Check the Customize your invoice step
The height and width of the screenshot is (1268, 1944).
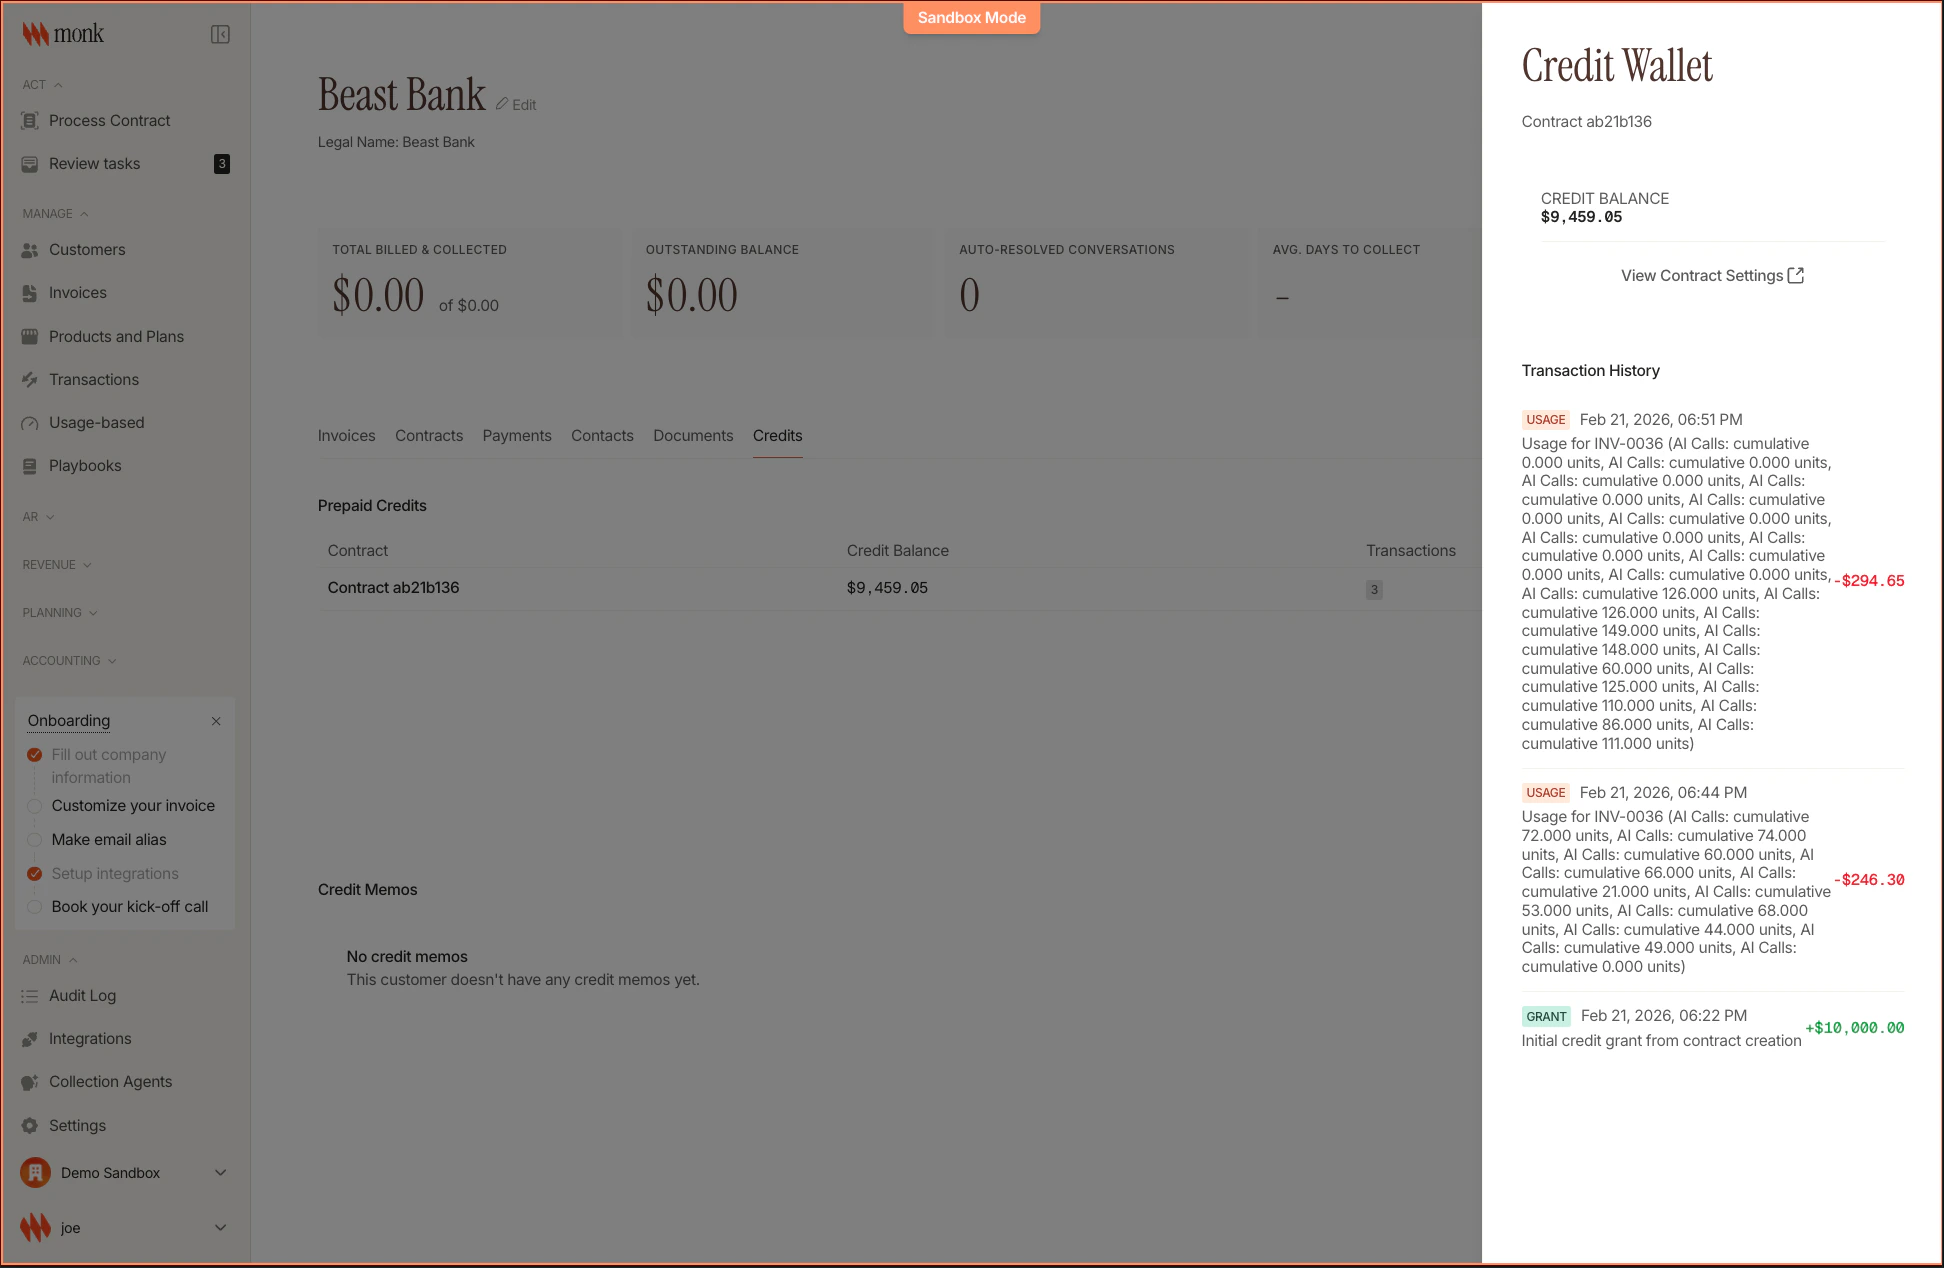coord(34,806)
